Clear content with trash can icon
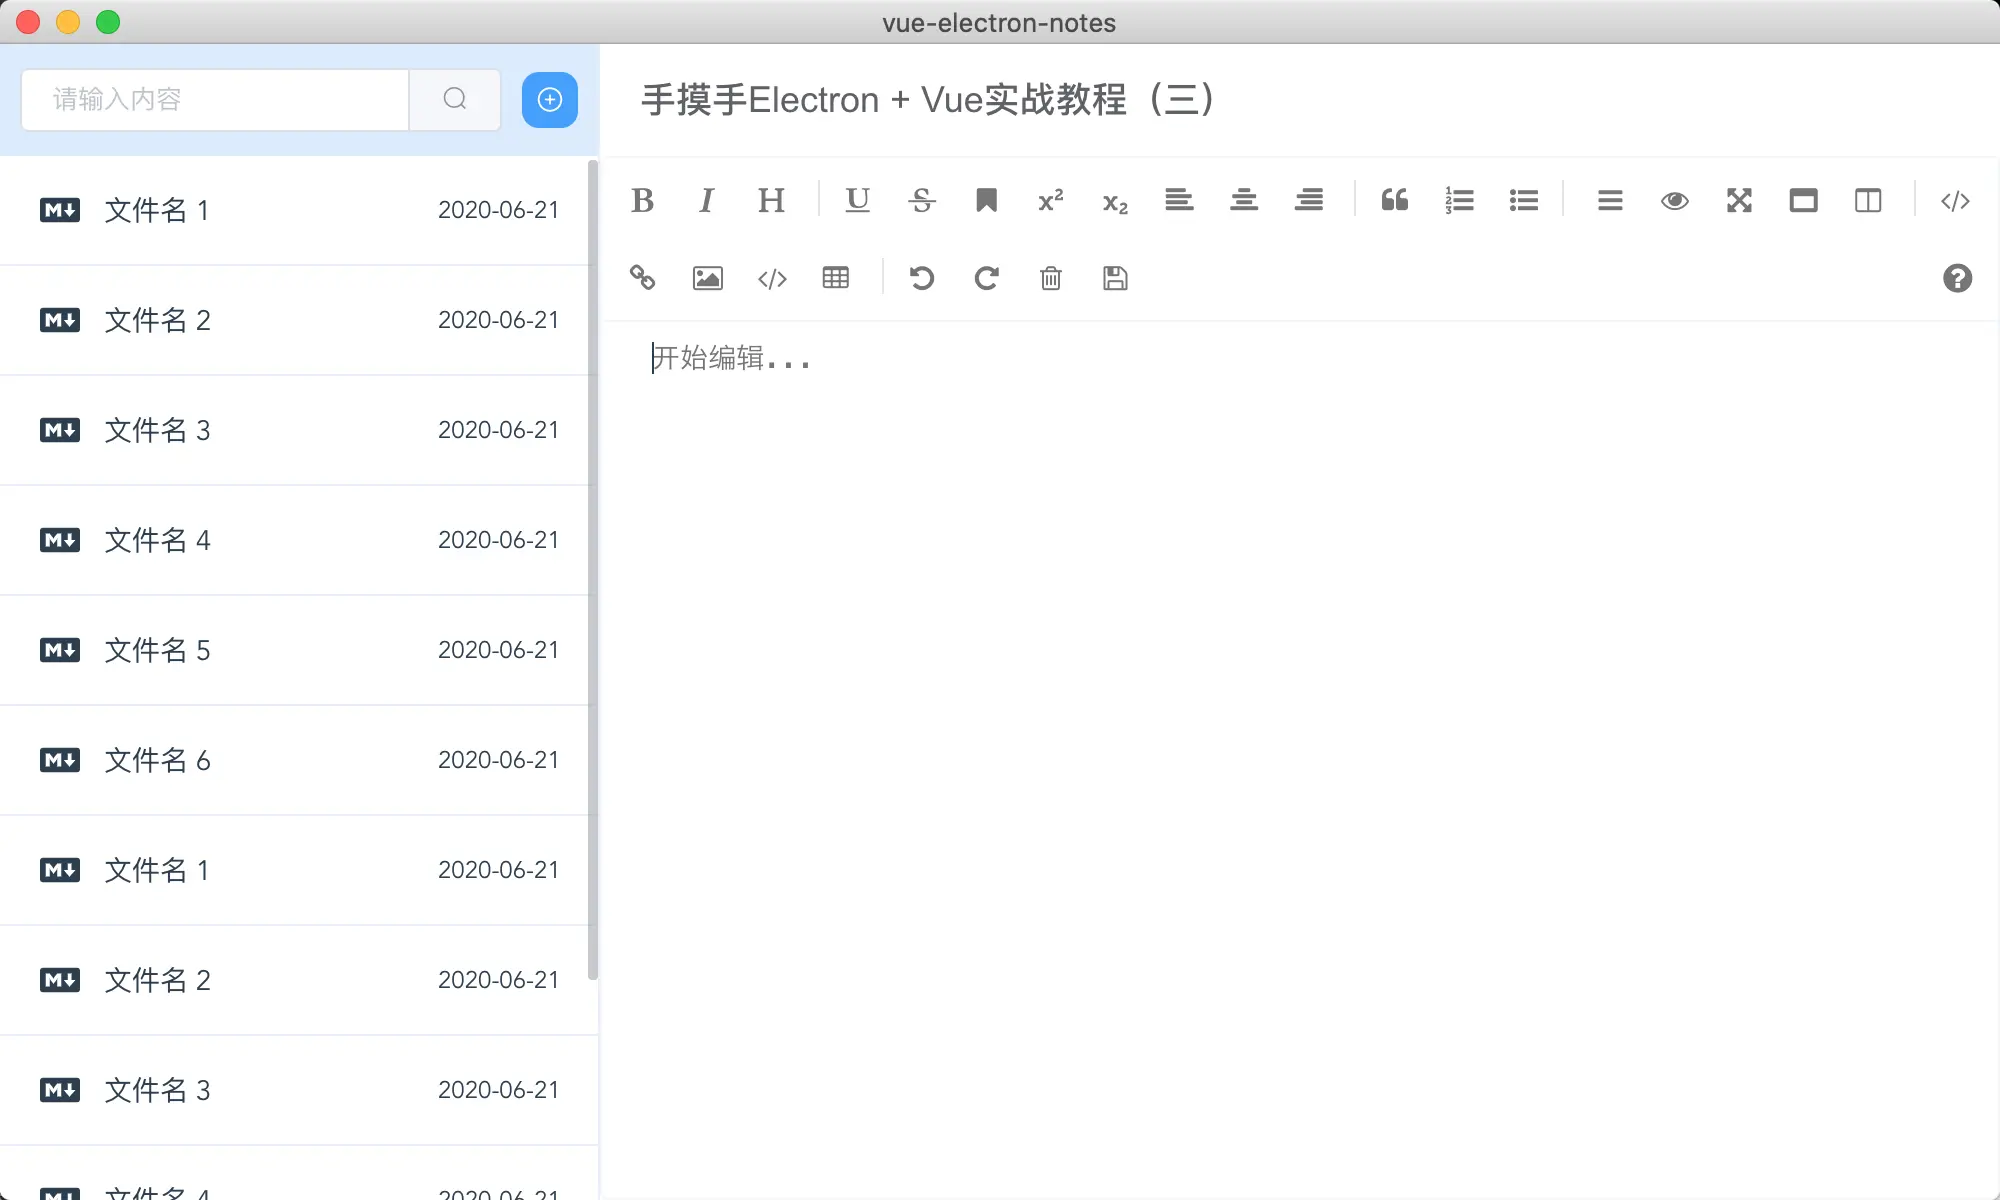This screenshot has width=2000, height=1200. pyautogui.click(x=1050, y=278)
